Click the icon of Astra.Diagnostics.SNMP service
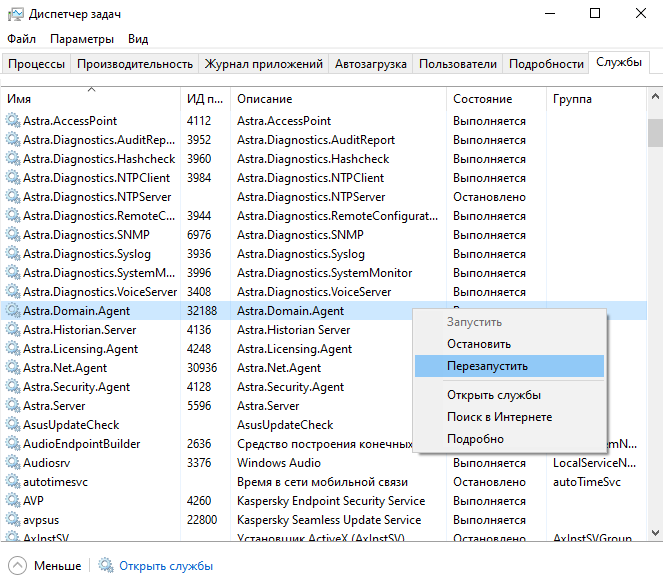 [x=13, y=235]
